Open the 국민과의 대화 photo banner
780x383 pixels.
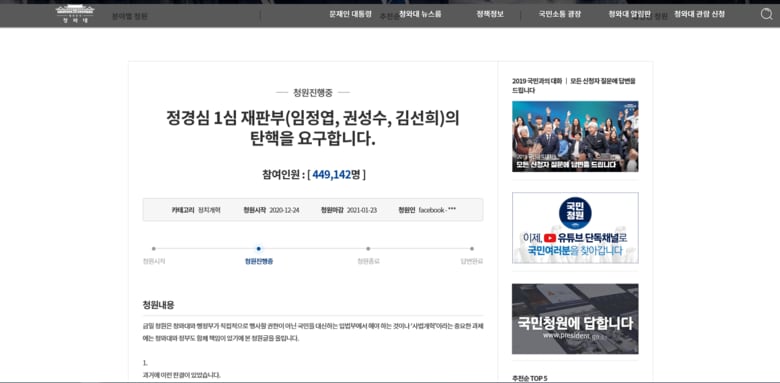coord(575,136)
